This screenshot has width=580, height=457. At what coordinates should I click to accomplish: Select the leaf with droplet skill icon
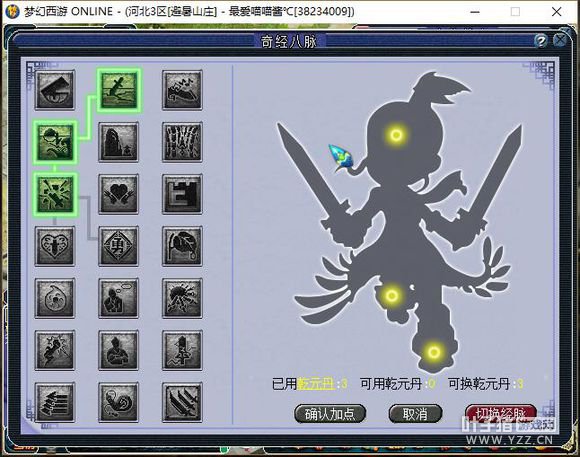pyautogui.click(x=182, y=246)
